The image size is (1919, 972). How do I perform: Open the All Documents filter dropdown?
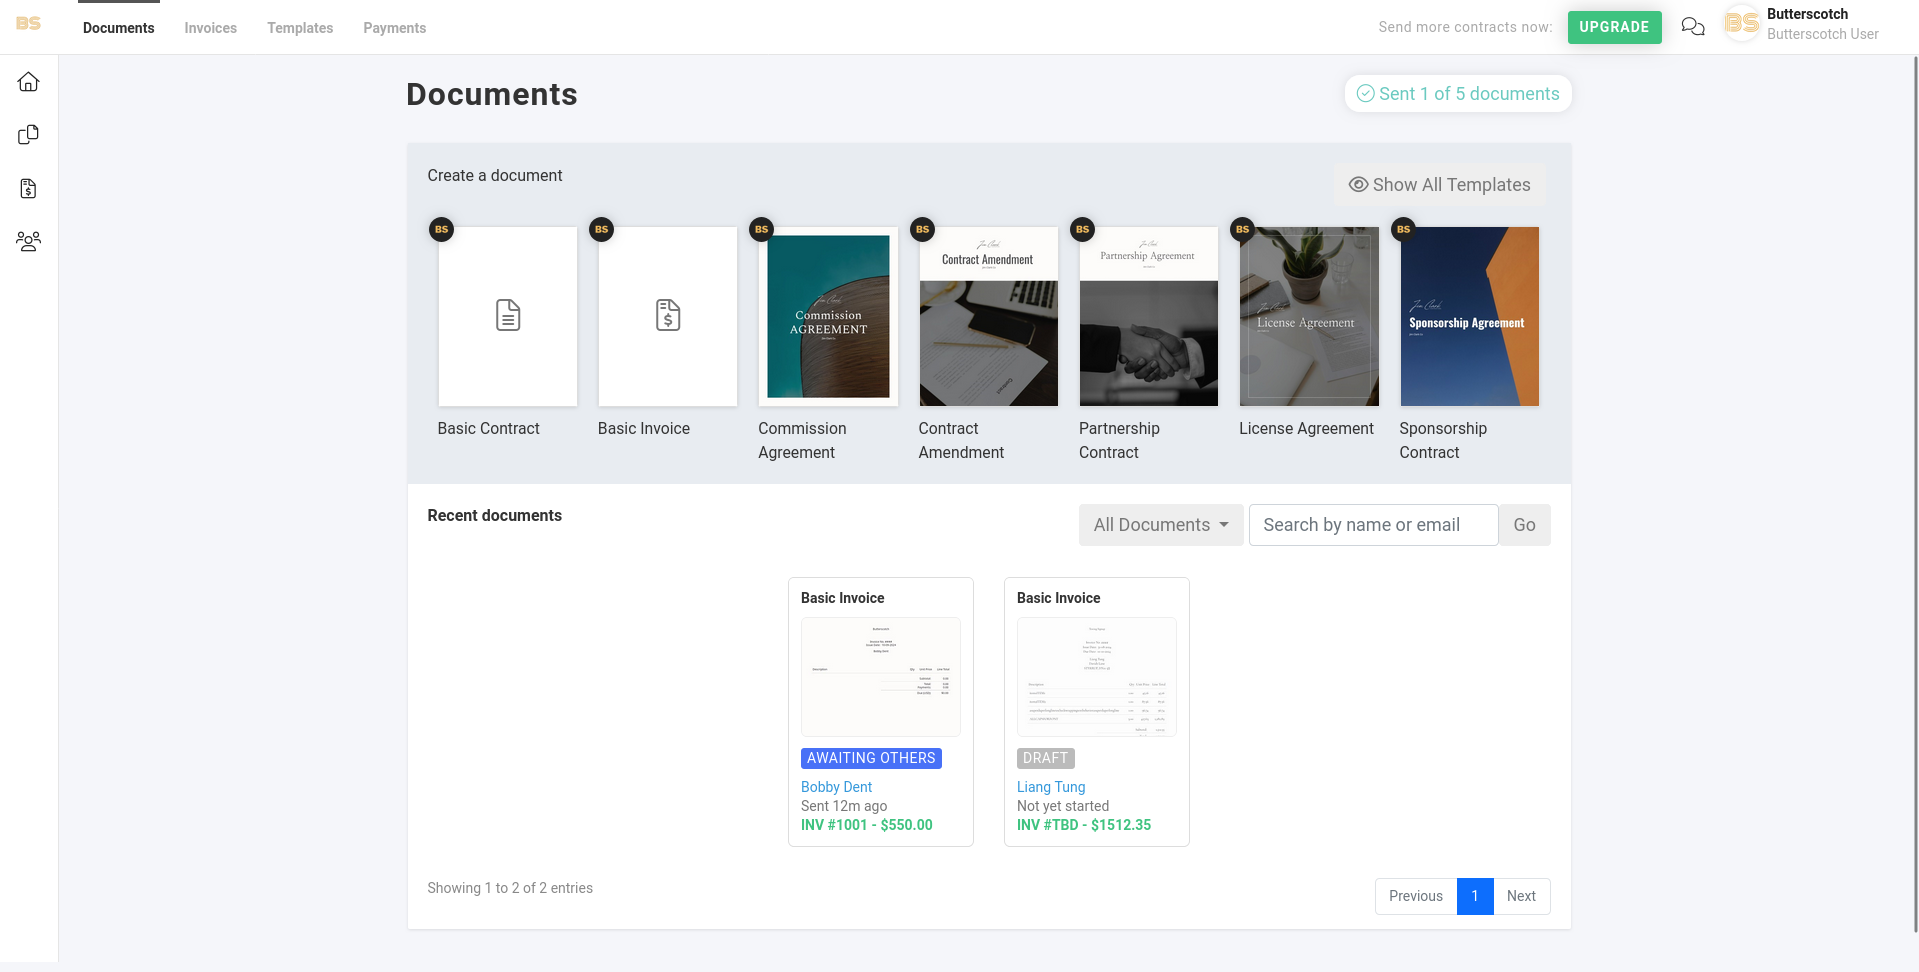pyautogui.click(x=1161, y=525)
